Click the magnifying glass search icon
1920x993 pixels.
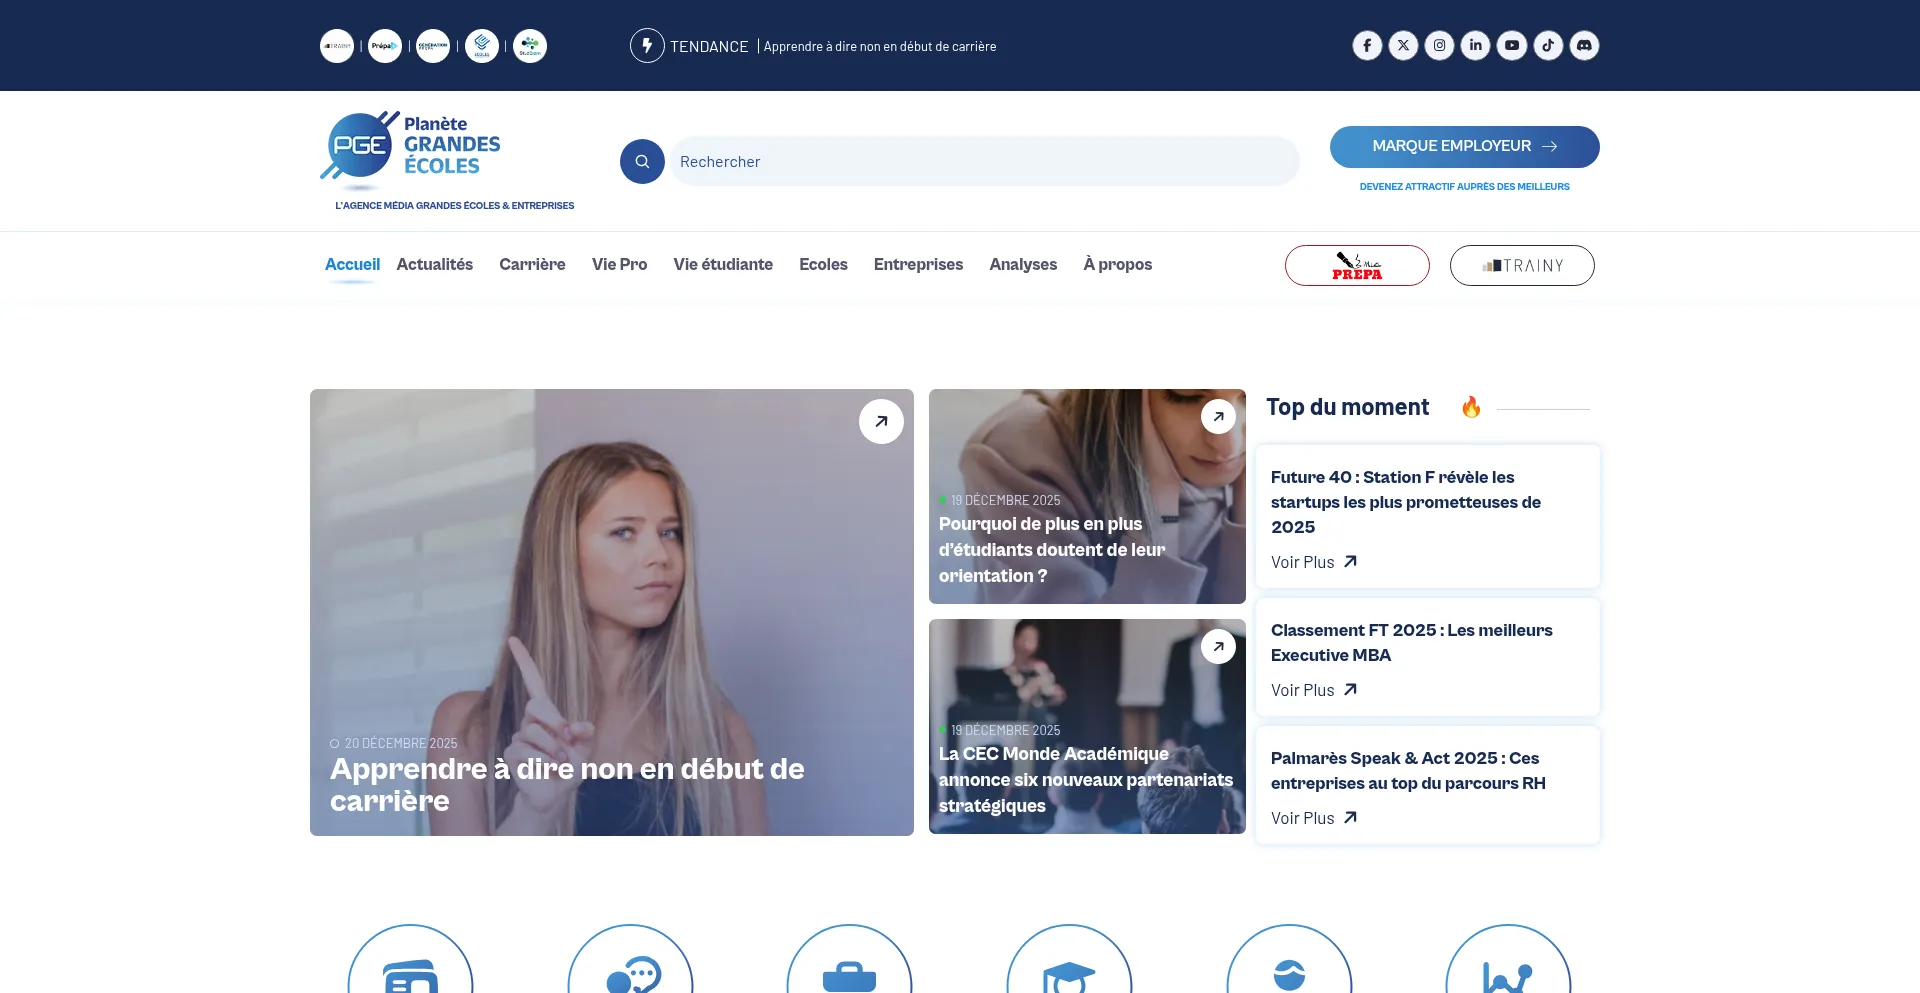pyautogui.click(x=642, y=162)
